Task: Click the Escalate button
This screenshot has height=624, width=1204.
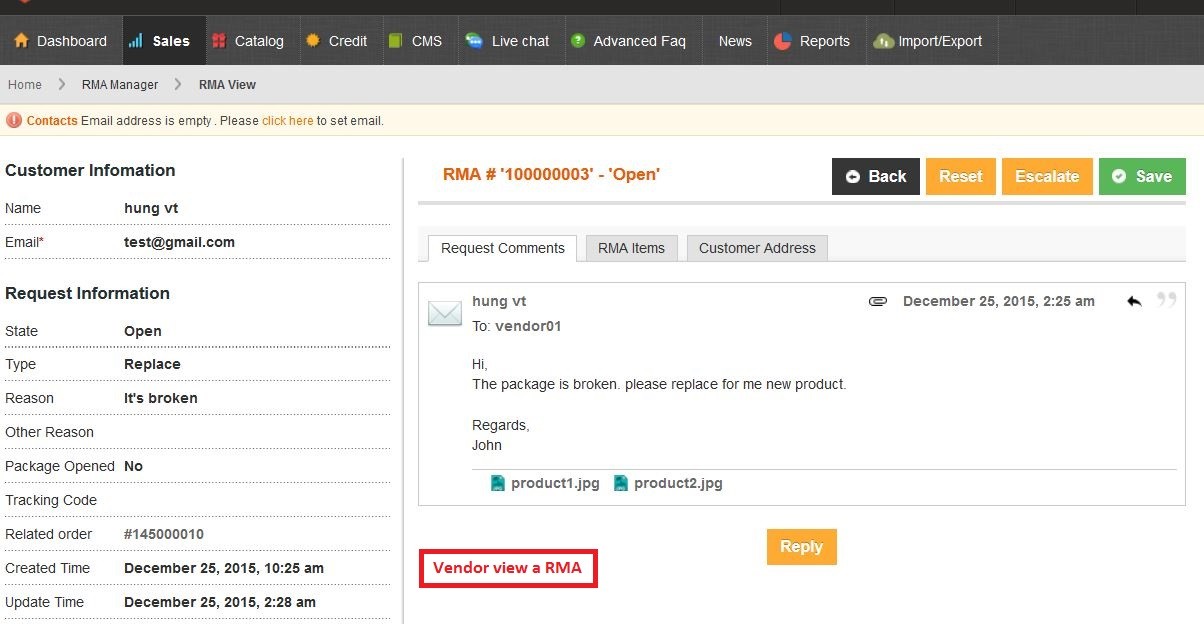Action: pyautogui.click(x=1047, y=176)
